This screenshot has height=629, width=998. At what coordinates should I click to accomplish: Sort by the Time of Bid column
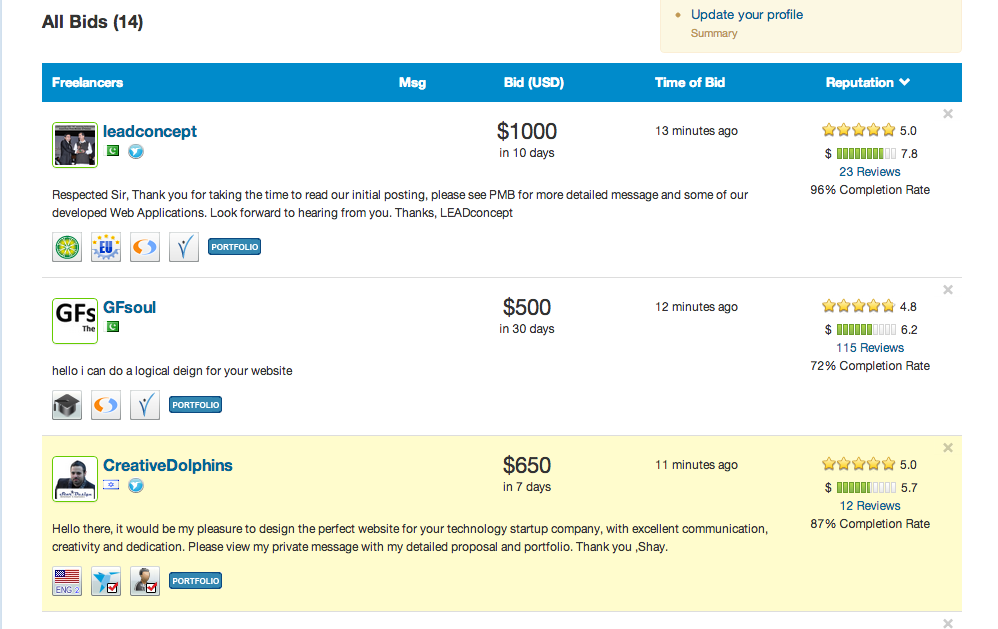point(689,83)
